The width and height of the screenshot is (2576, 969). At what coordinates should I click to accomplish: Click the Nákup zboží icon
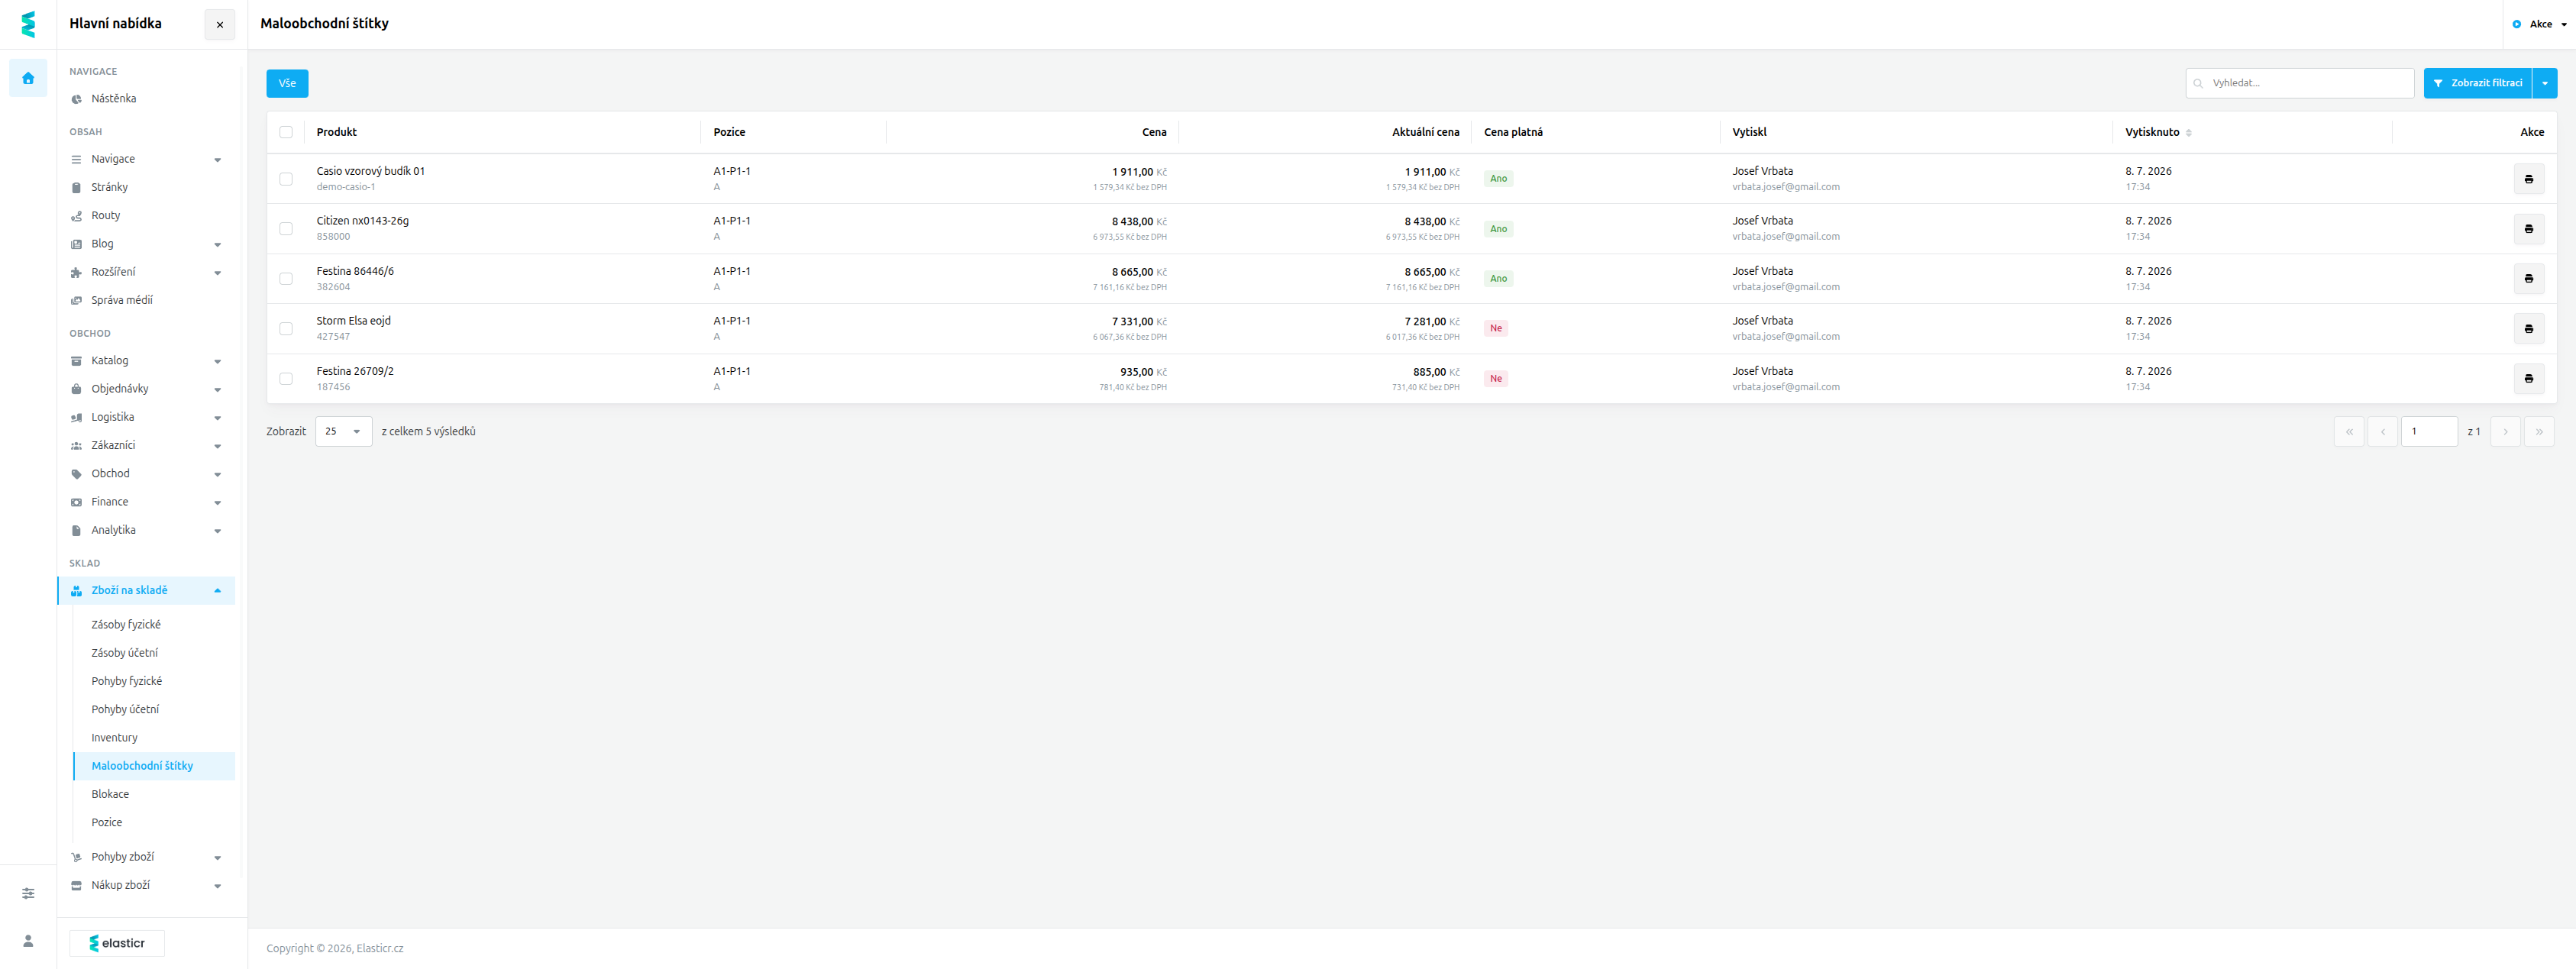(76, 886)
